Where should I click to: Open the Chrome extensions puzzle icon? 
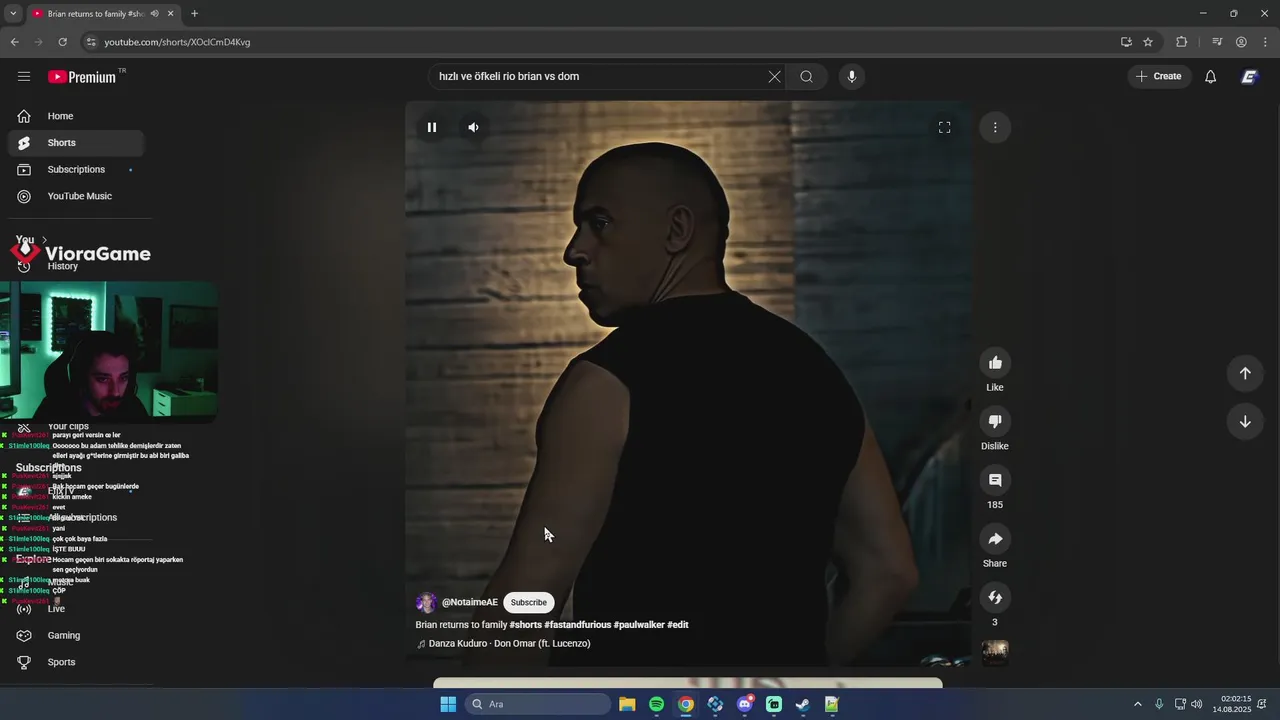pos(1181,42)
